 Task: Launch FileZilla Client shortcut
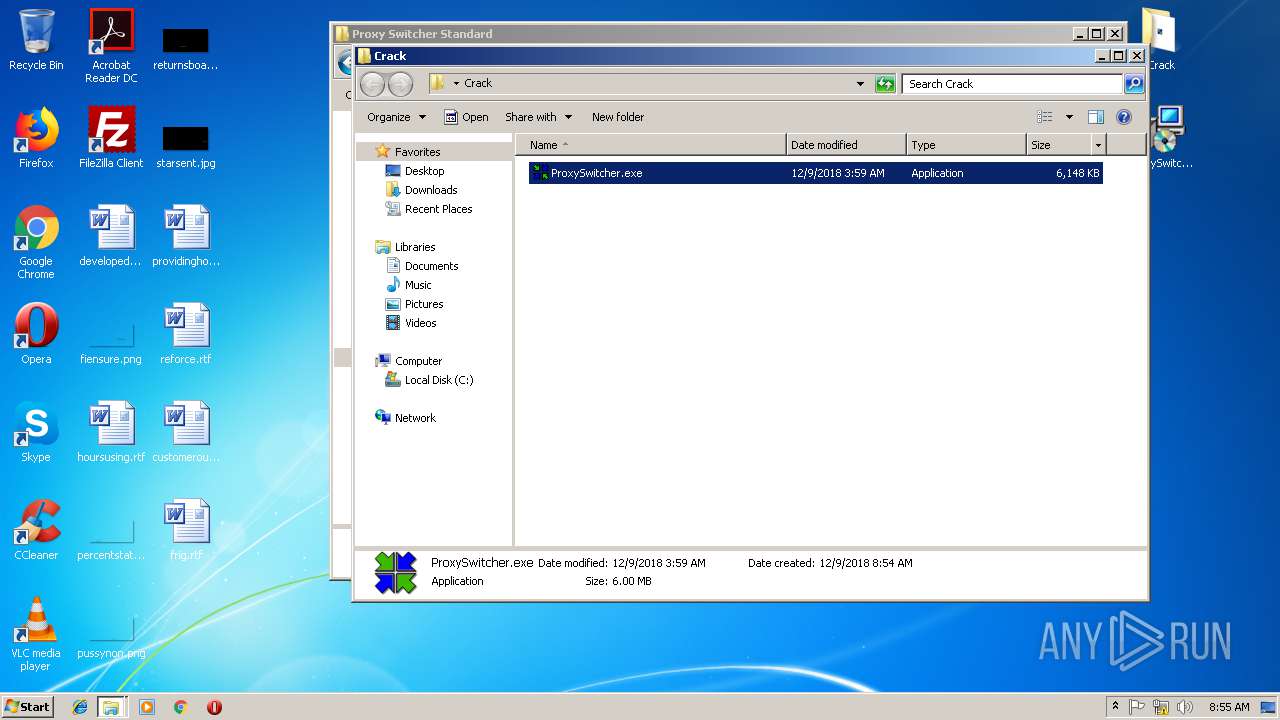tap(111, 138)
